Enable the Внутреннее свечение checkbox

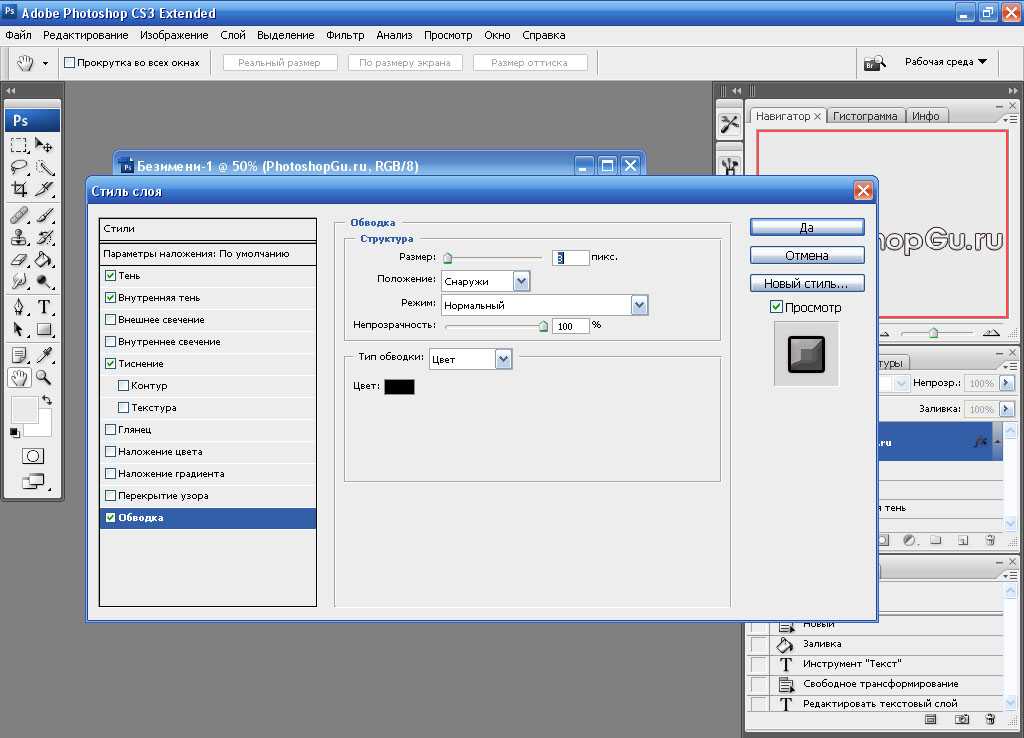point(110,342)
